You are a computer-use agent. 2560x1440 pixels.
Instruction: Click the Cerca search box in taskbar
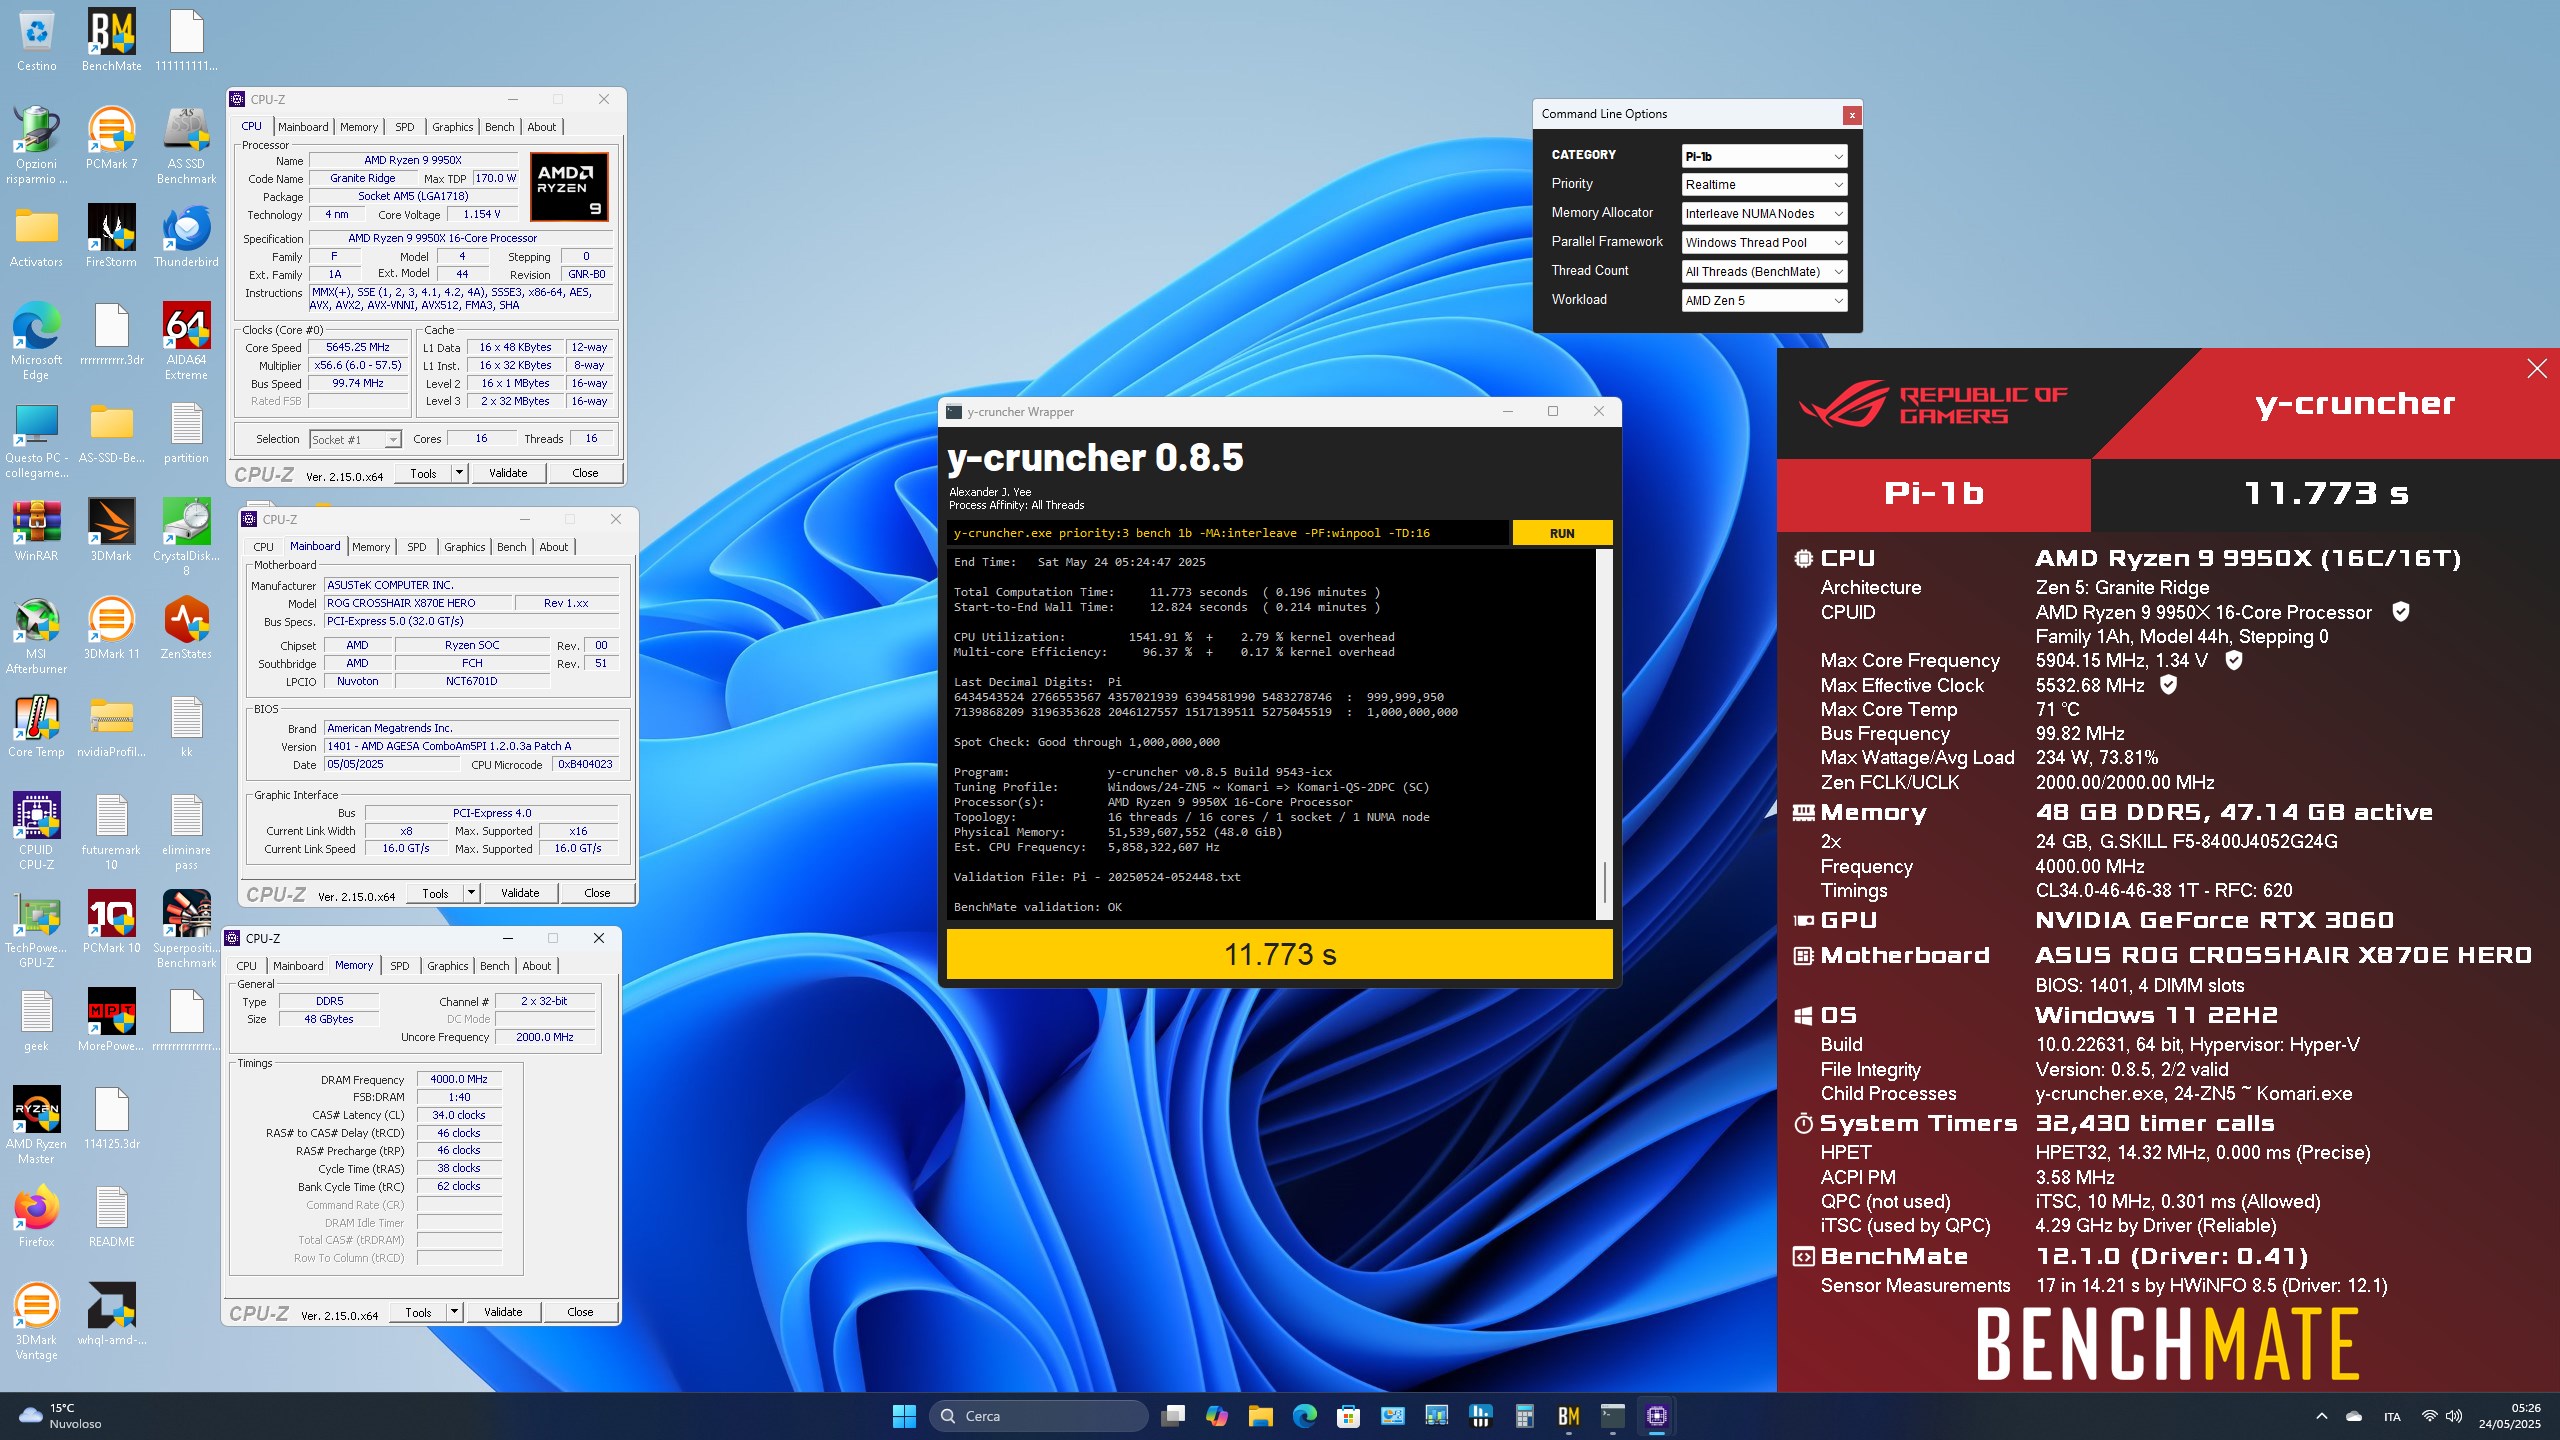pos(1039,1416)
